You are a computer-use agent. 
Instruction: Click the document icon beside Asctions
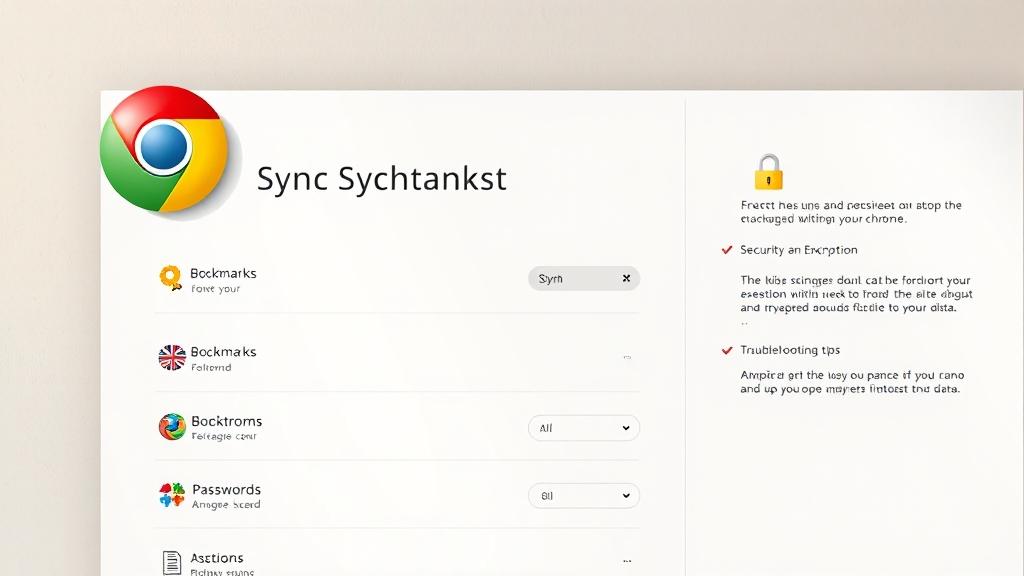click(172, 562)
